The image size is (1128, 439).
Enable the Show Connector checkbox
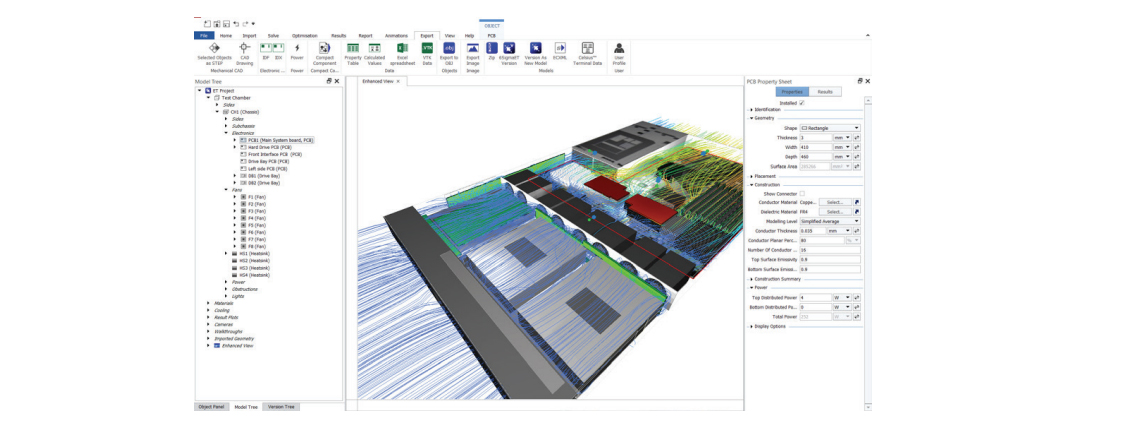802,194
